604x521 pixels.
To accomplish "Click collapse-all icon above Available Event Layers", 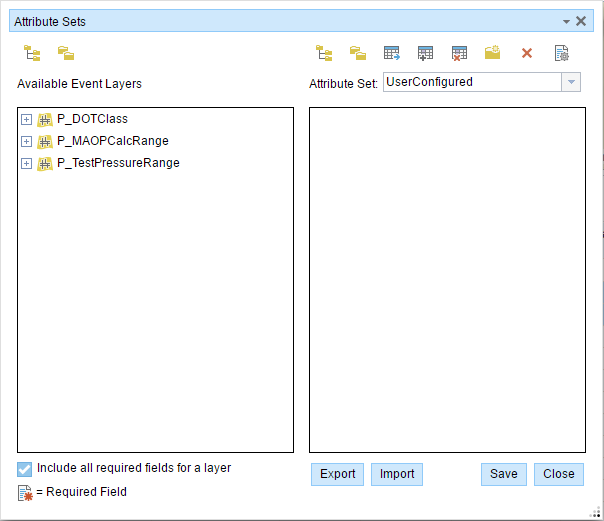I will click(x=66, y=53).
